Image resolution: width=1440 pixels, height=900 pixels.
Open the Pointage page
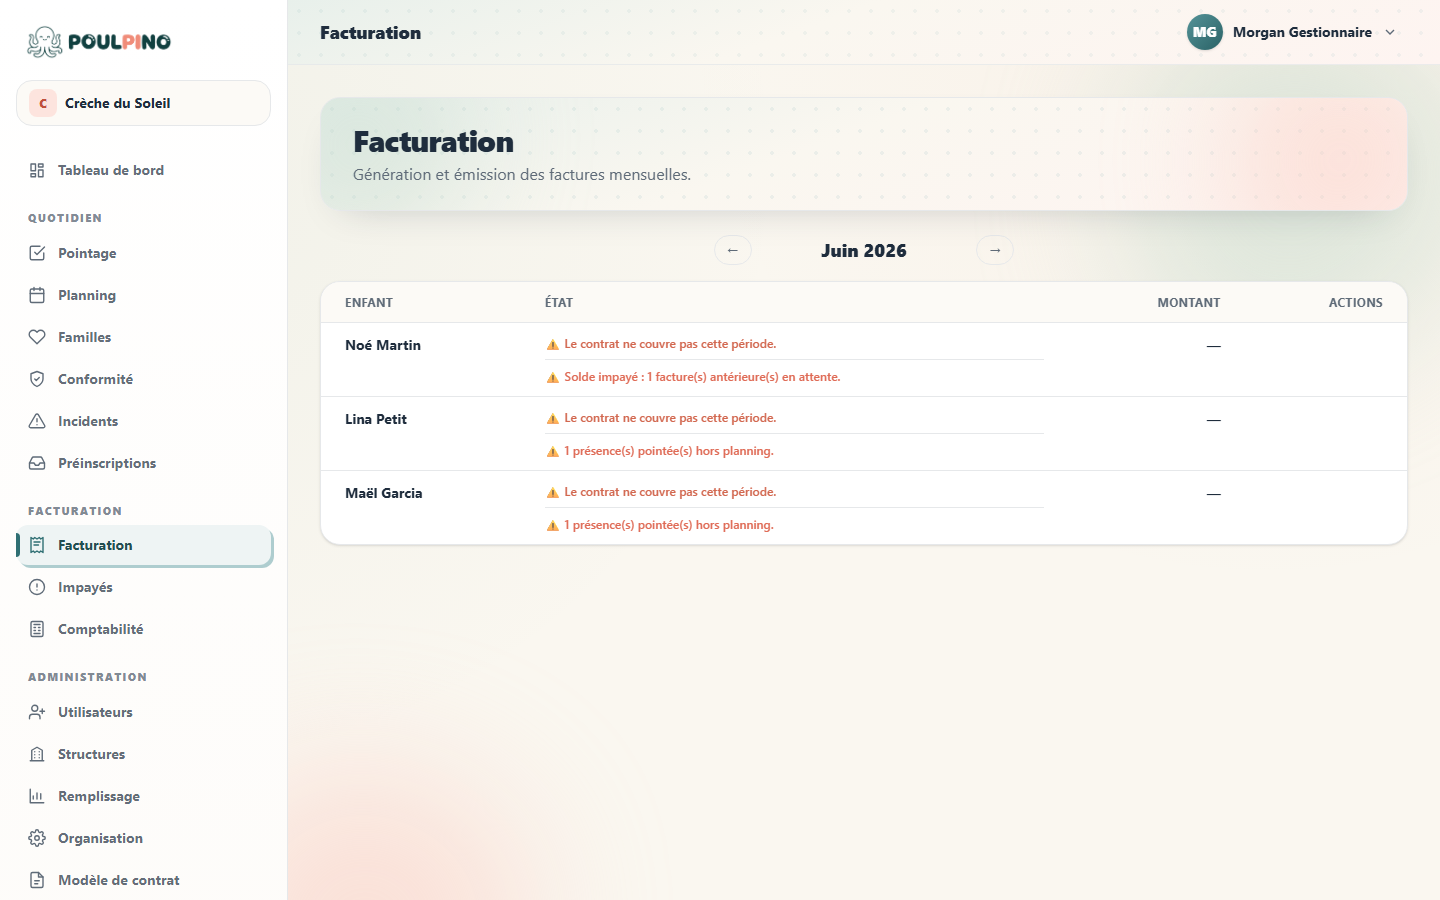(144, 253)
